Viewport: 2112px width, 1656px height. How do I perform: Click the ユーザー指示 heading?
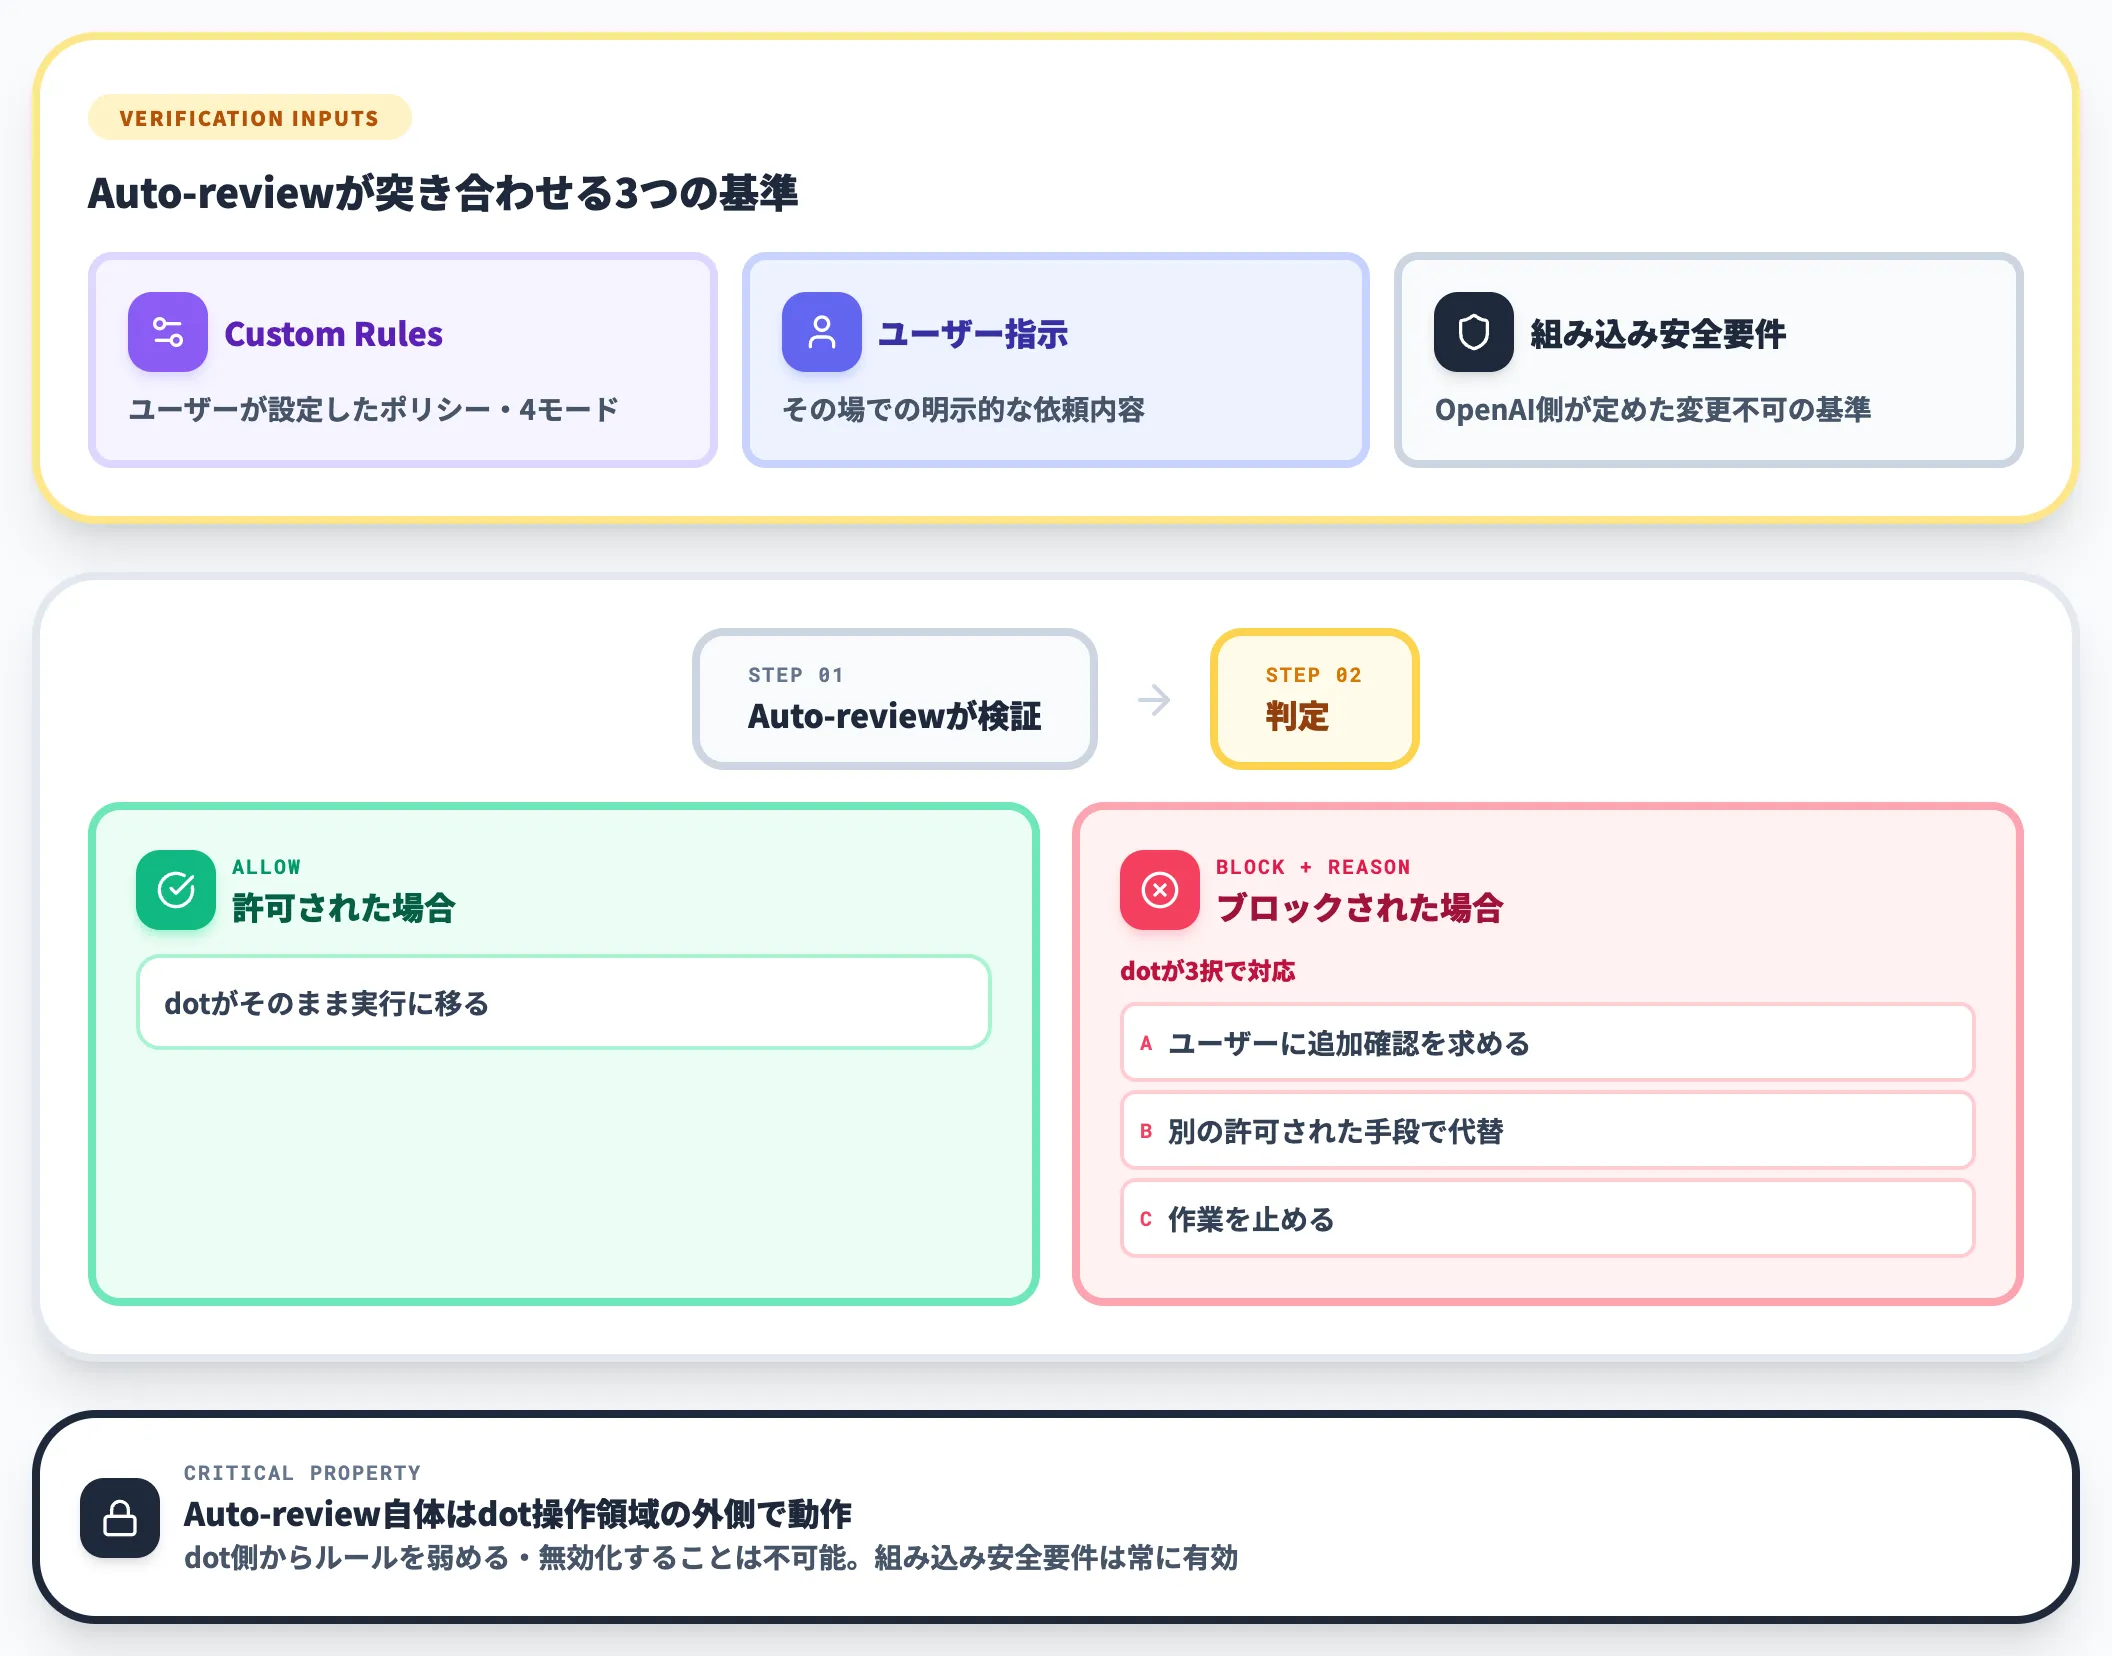coord(973,334)
